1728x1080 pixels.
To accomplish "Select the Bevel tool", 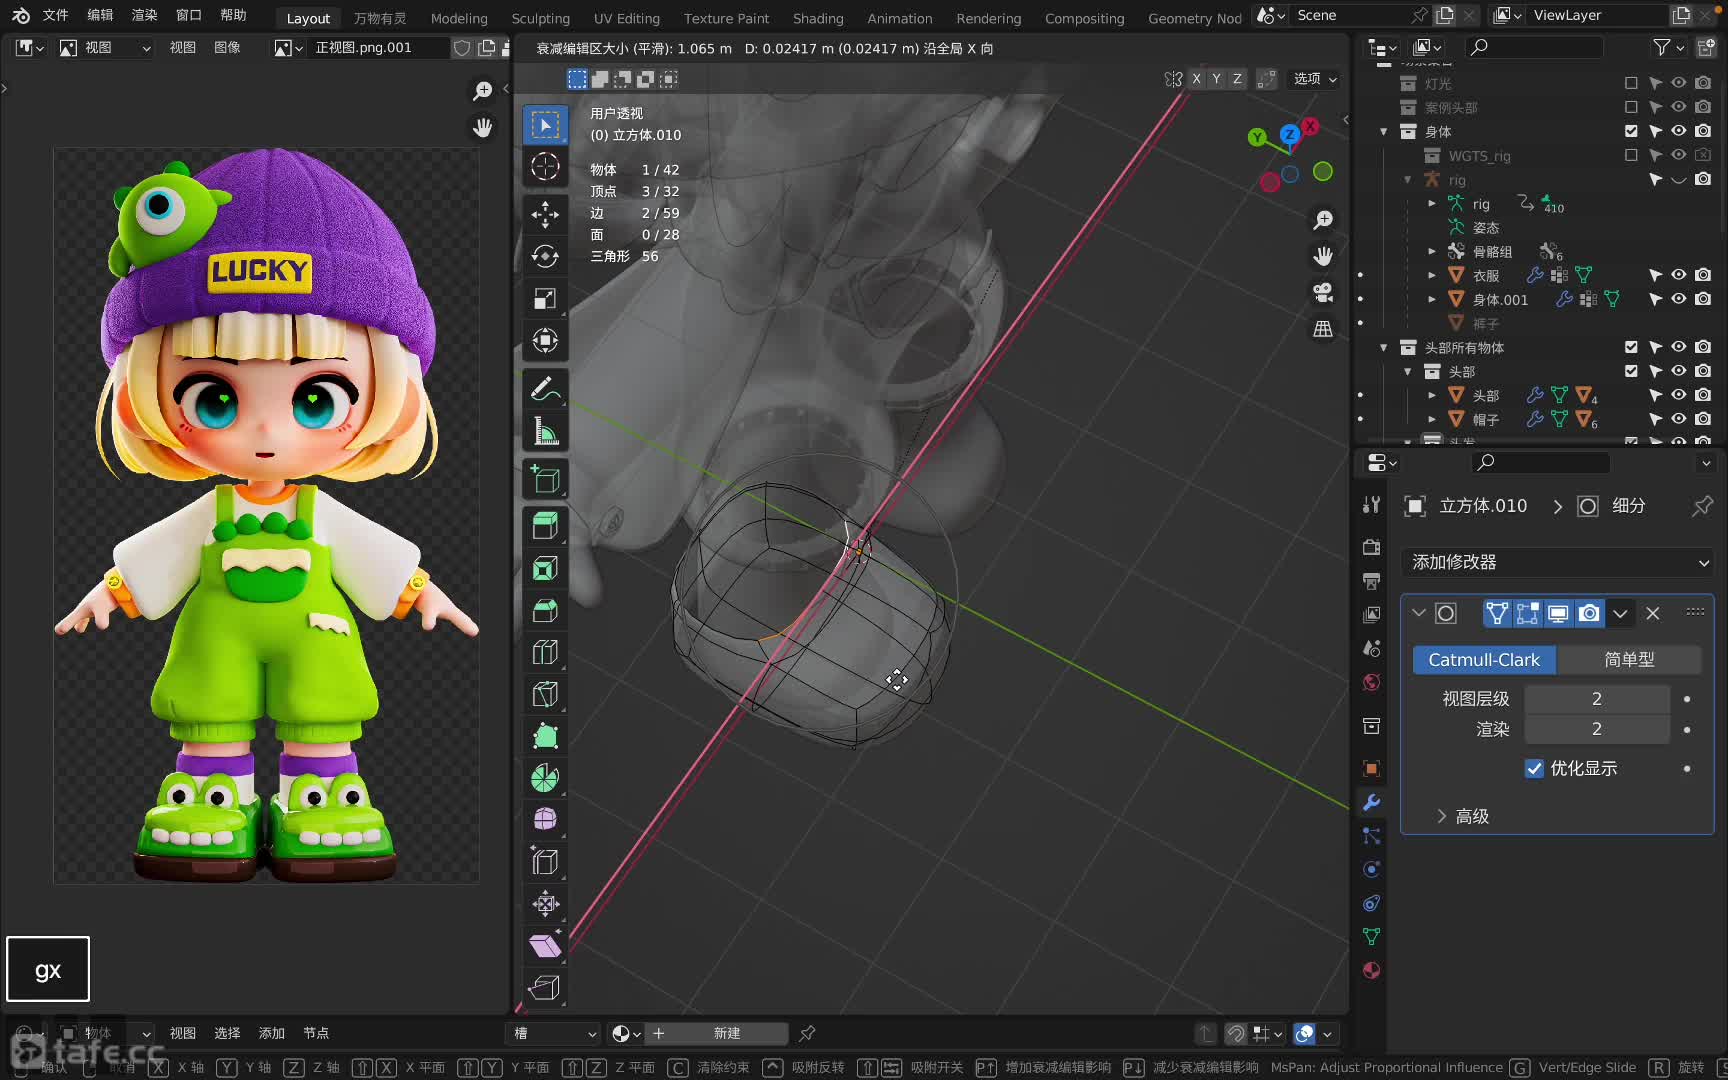I will [x=545, y=610].
